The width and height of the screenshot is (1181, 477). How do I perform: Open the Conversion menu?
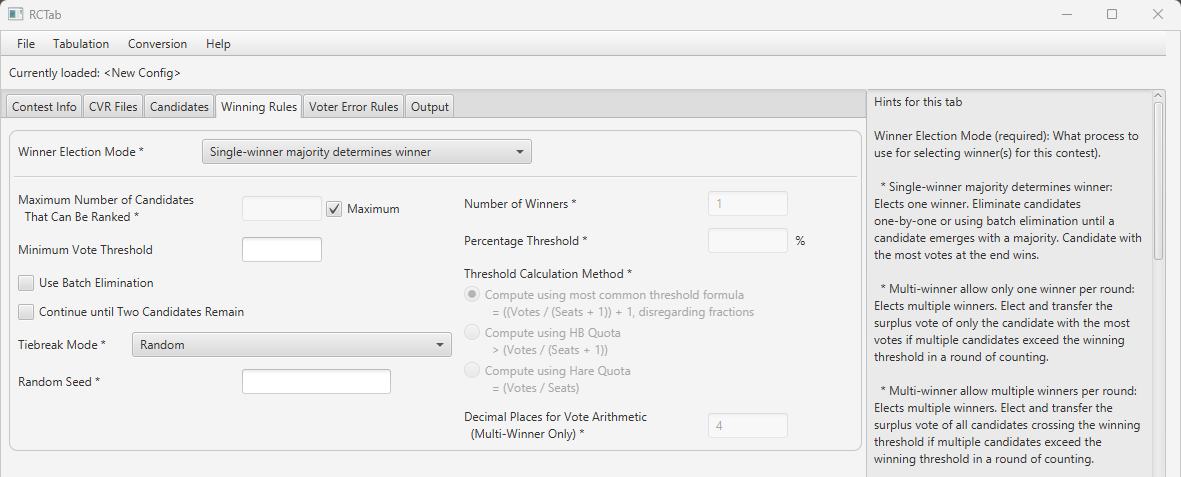click(x=157, y=44)
